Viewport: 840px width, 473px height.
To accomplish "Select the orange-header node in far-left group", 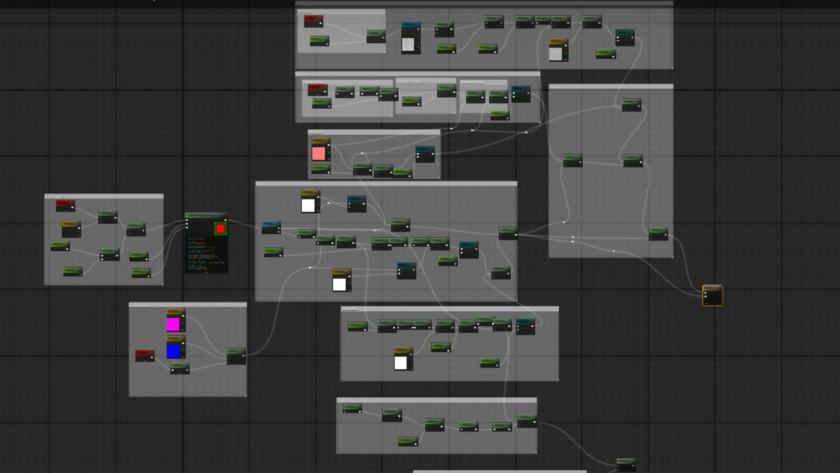I will click(71, 229).
